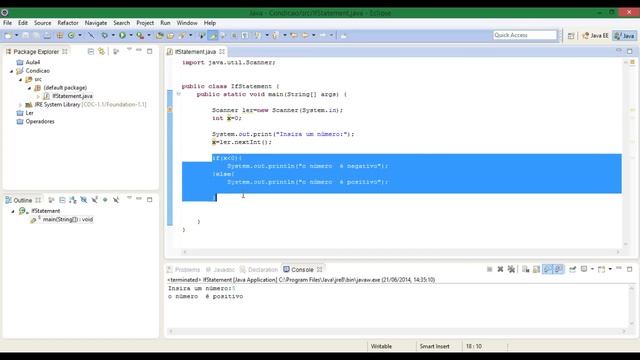Switch to Java perspective
640x360 pixels.
tap(624, 36)
